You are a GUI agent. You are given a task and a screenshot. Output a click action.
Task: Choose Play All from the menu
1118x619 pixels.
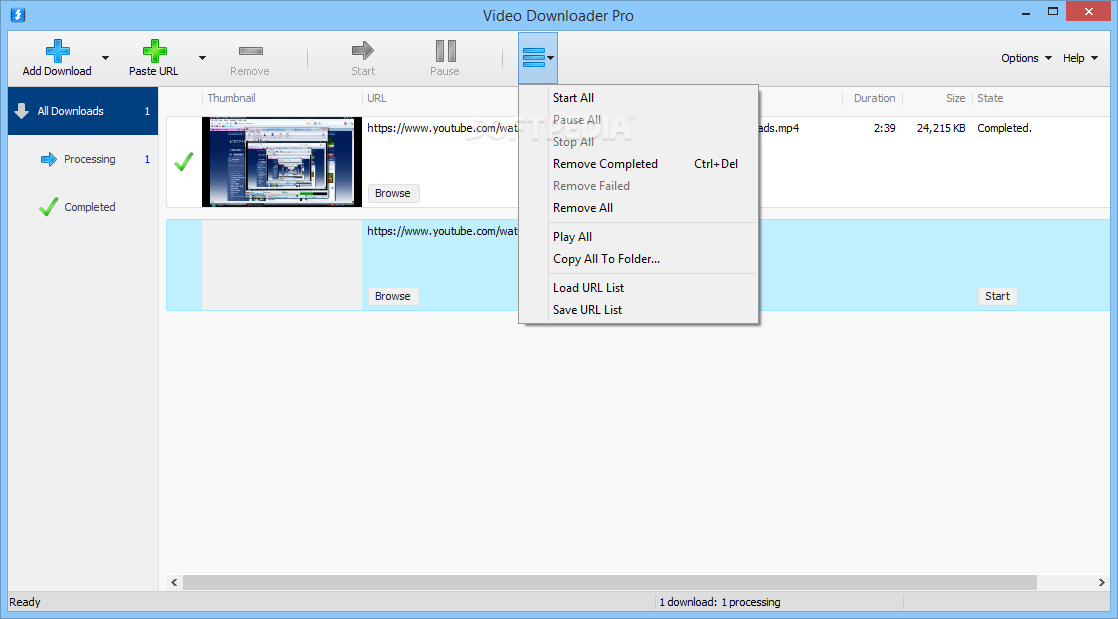point(639,237)
